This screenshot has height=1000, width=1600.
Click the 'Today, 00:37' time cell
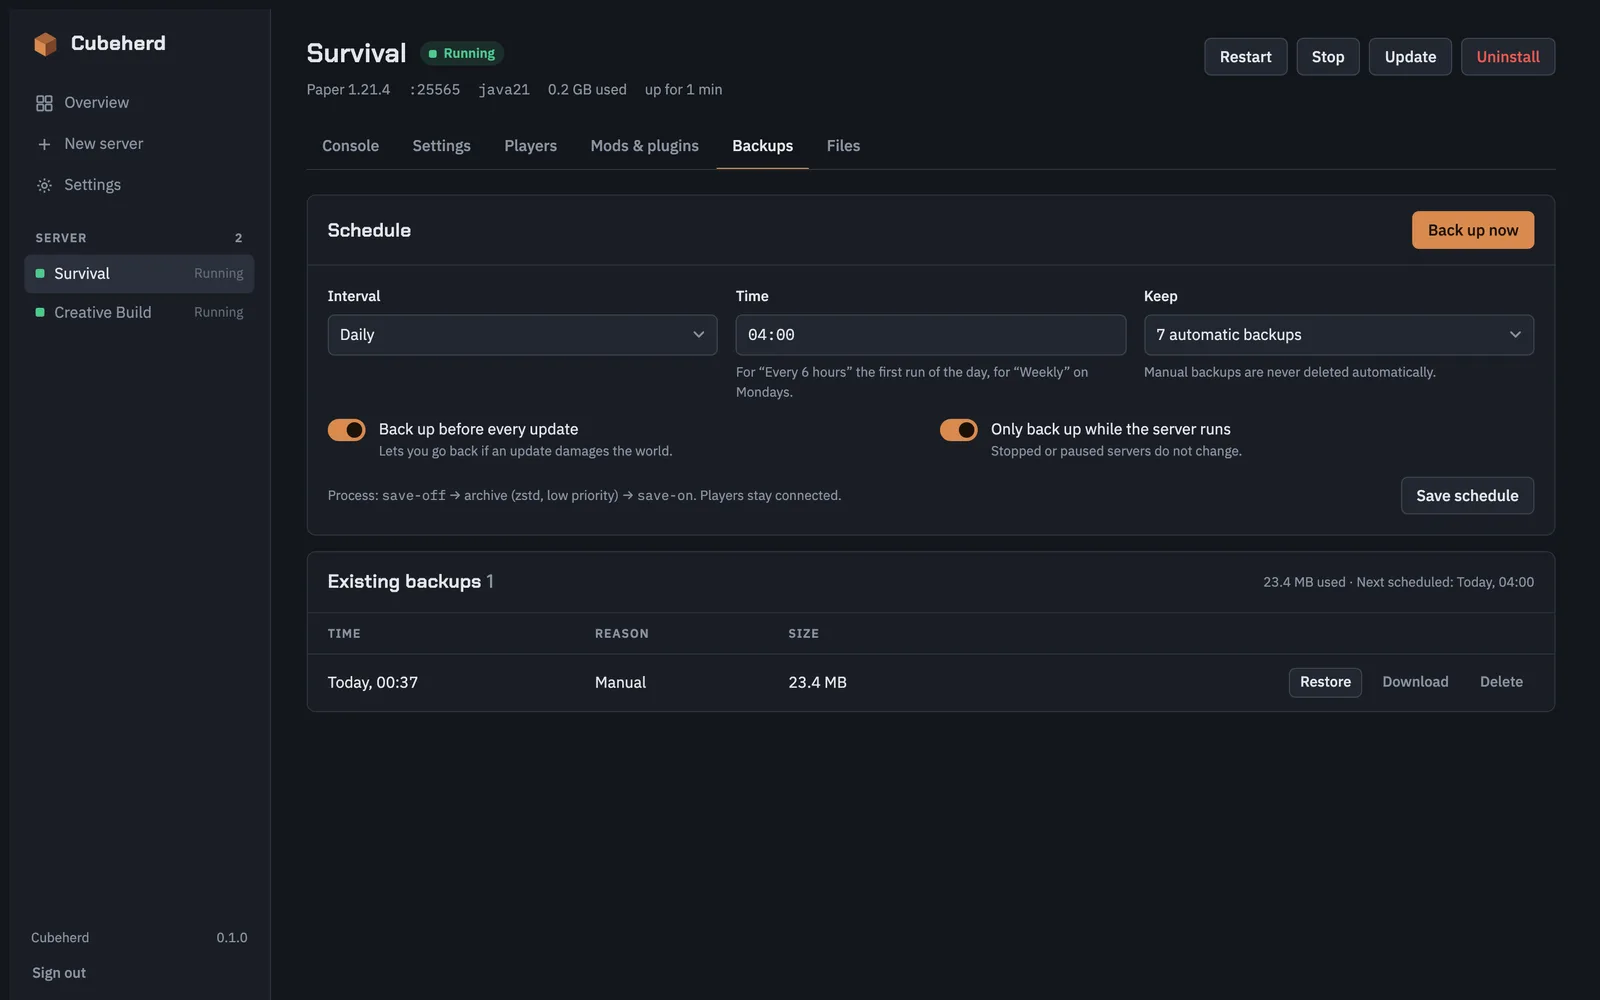(x=373, y=683)
